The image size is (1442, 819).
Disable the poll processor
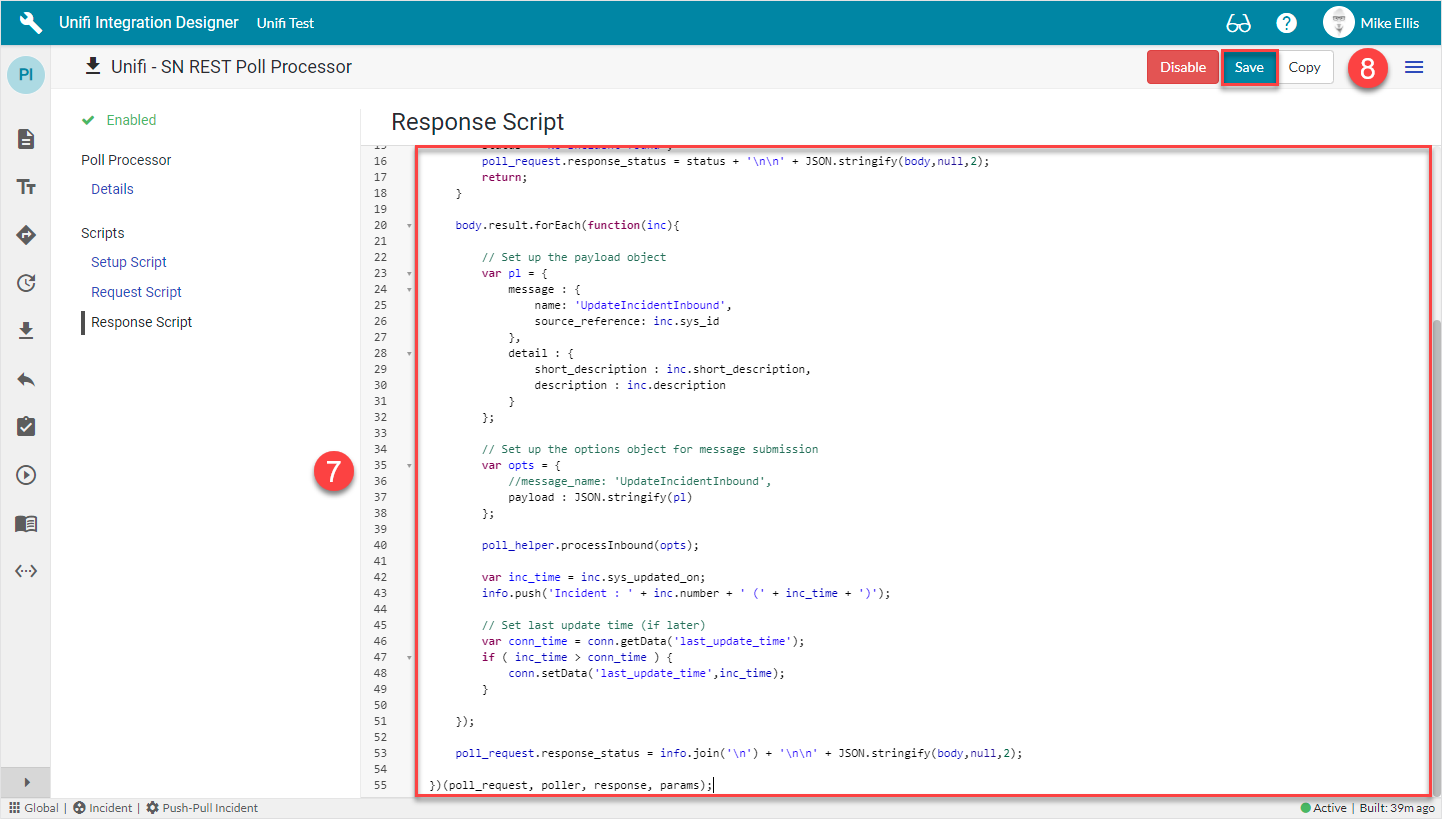coord(1182,67)
